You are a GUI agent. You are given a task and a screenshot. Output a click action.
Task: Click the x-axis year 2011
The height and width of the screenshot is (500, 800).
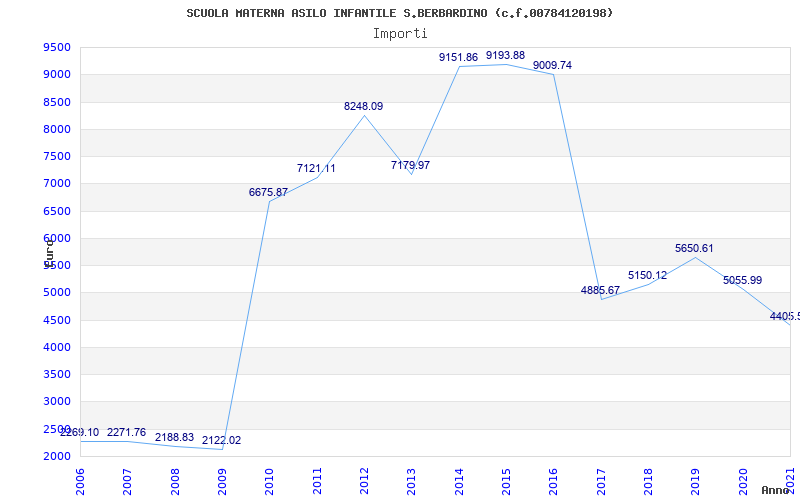(x=317, y=482)
